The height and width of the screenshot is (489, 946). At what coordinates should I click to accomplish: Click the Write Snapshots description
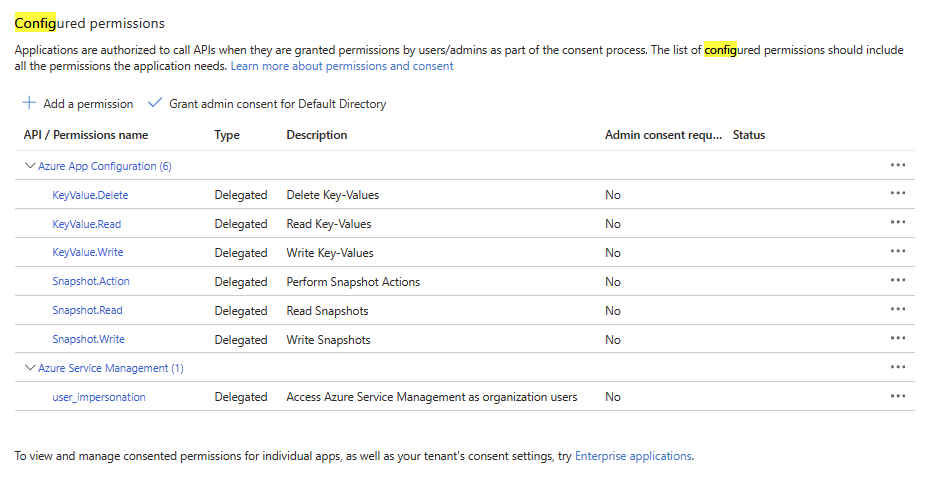click(x=329, y=339)
